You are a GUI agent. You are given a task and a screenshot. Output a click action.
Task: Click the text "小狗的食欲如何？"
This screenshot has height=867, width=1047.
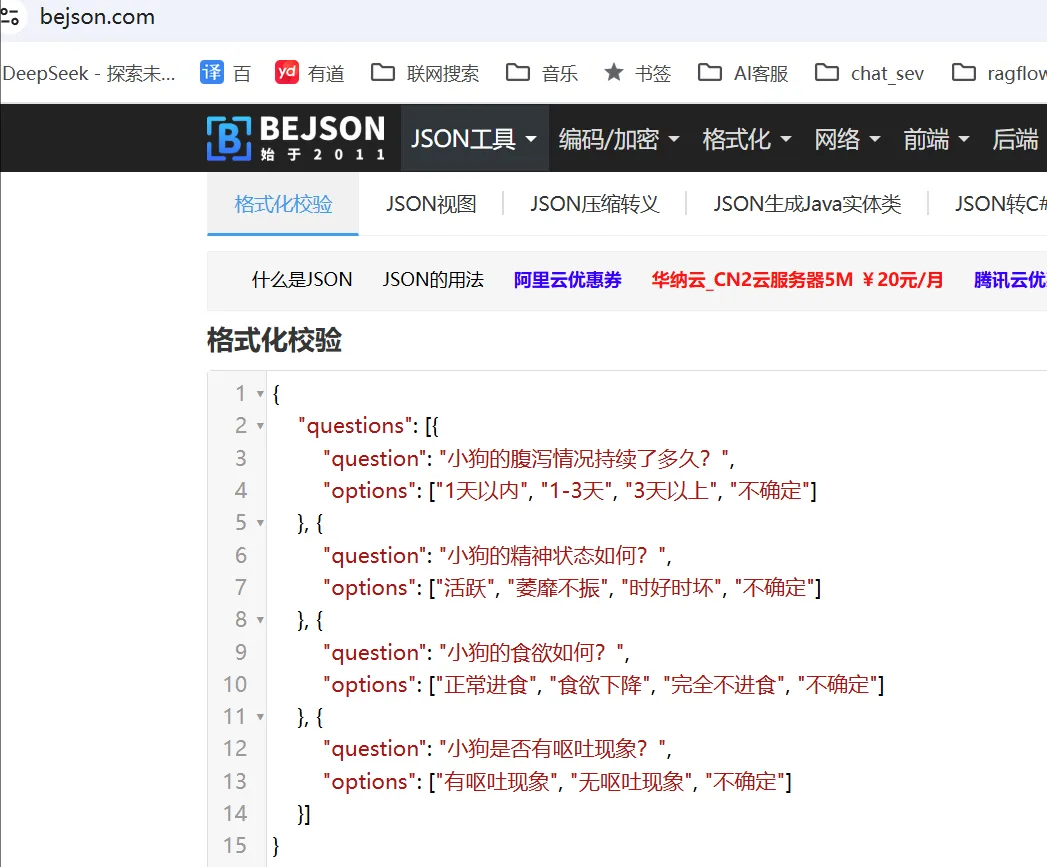tap(532, 652)
